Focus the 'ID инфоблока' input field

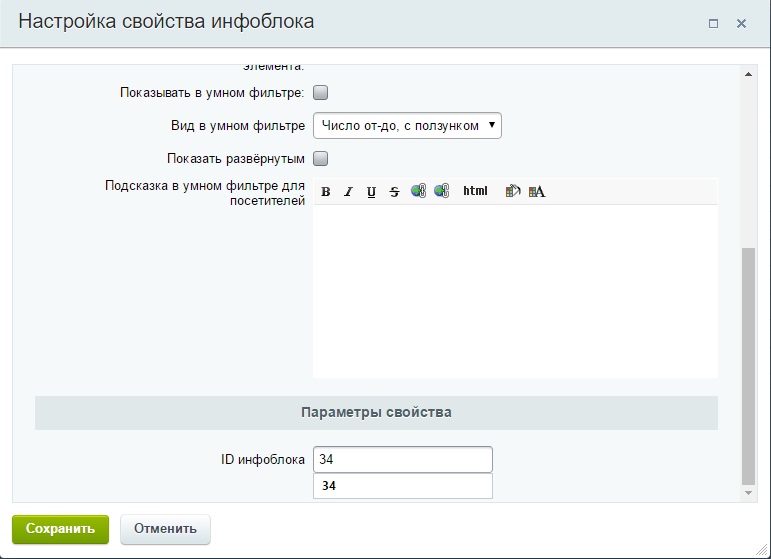coord(403,459)
